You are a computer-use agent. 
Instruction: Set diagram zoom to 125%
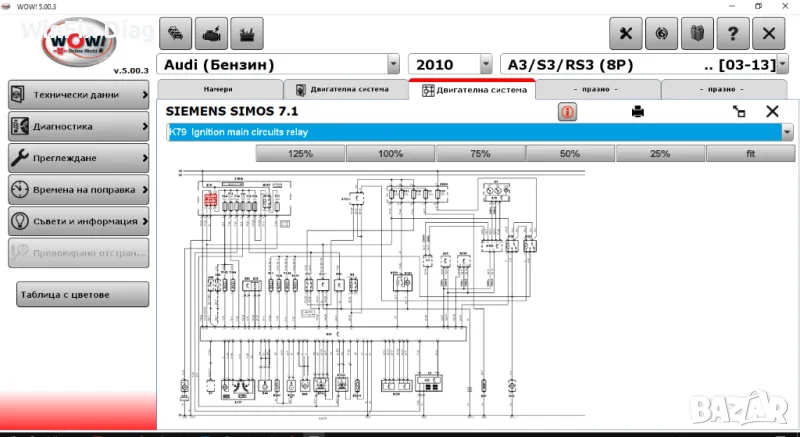(x=301, y=154)
